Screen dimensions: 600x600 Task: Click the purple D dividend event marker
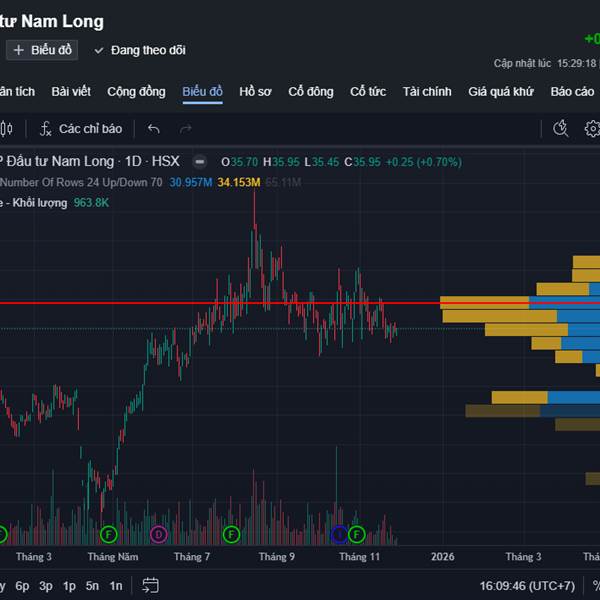point(159,535)
